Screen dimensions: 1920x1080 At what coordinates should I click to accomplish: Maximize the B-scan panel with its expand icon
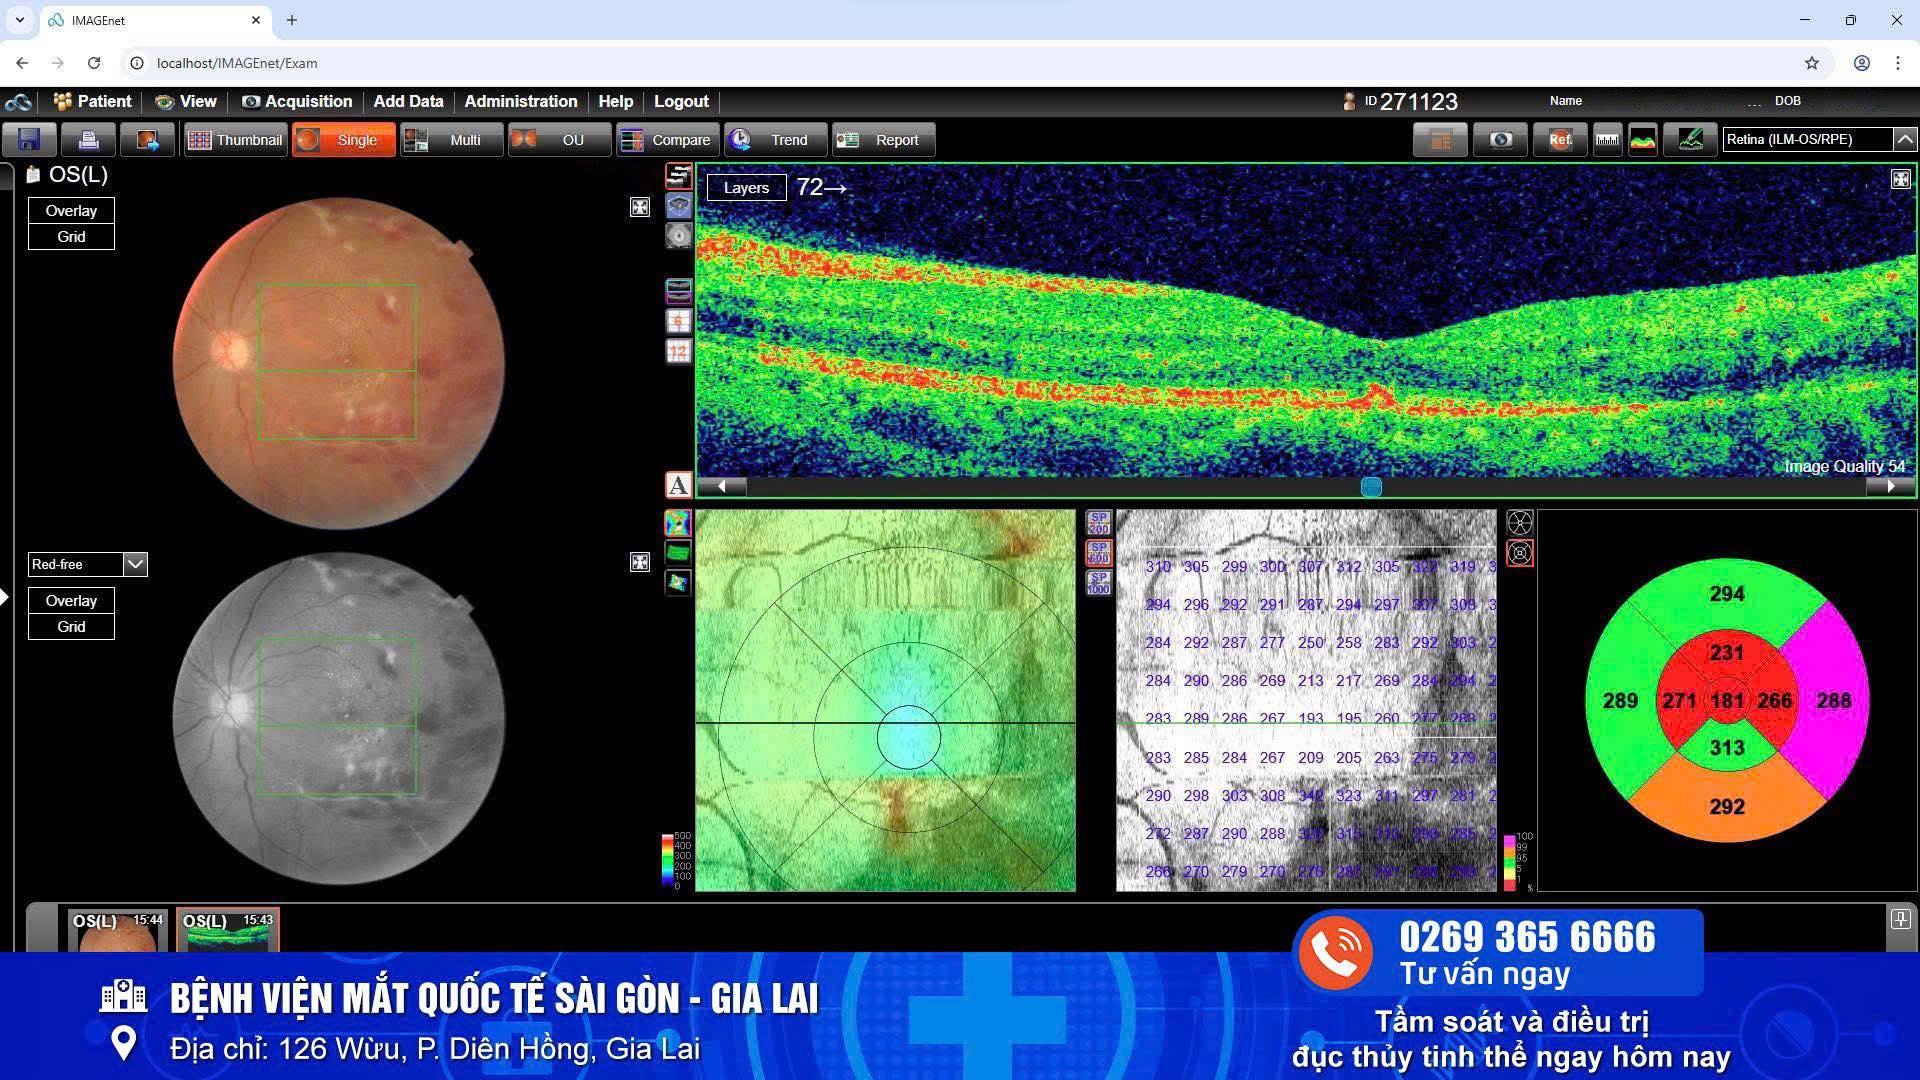(x=1900, y=179)
